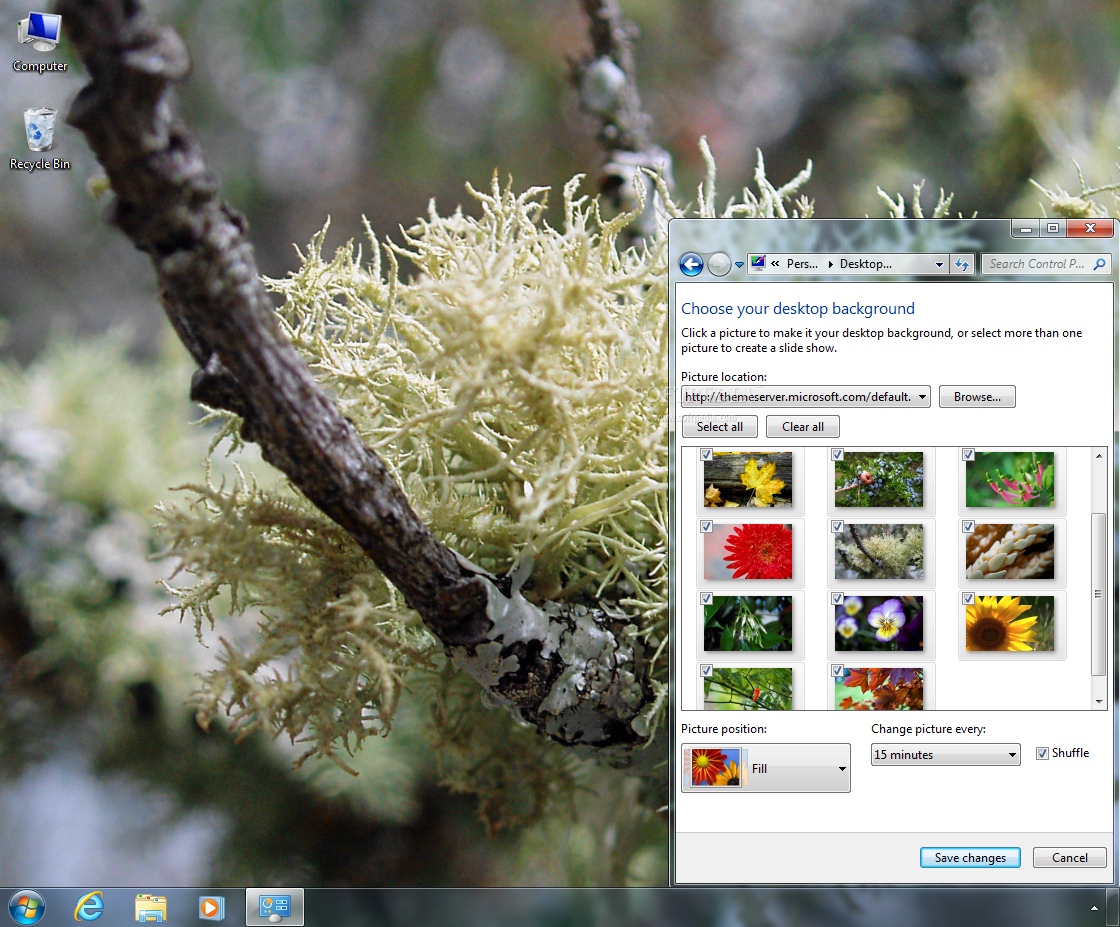Screen dimensions: 1120x927
Task: Select the white hanging flowers thumbnail
Action: click(x=748, y=623)
